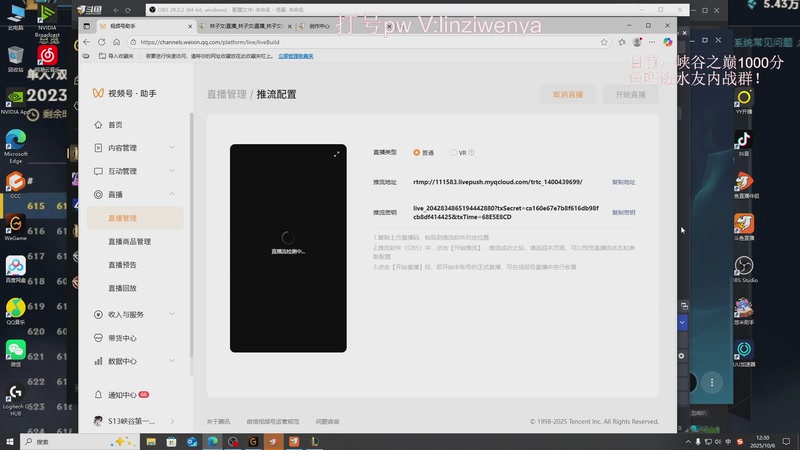Click the VR help info icon

point(471,153)
